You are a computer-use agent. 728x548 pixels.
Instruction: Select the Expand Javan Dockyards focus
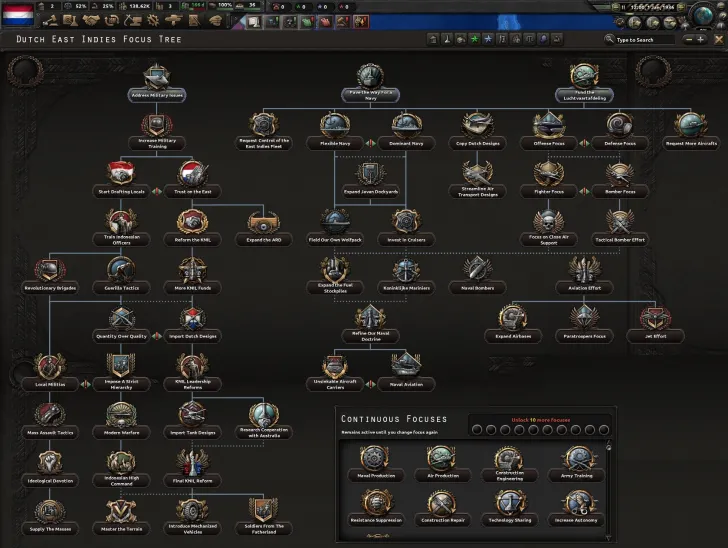[371, 176]
